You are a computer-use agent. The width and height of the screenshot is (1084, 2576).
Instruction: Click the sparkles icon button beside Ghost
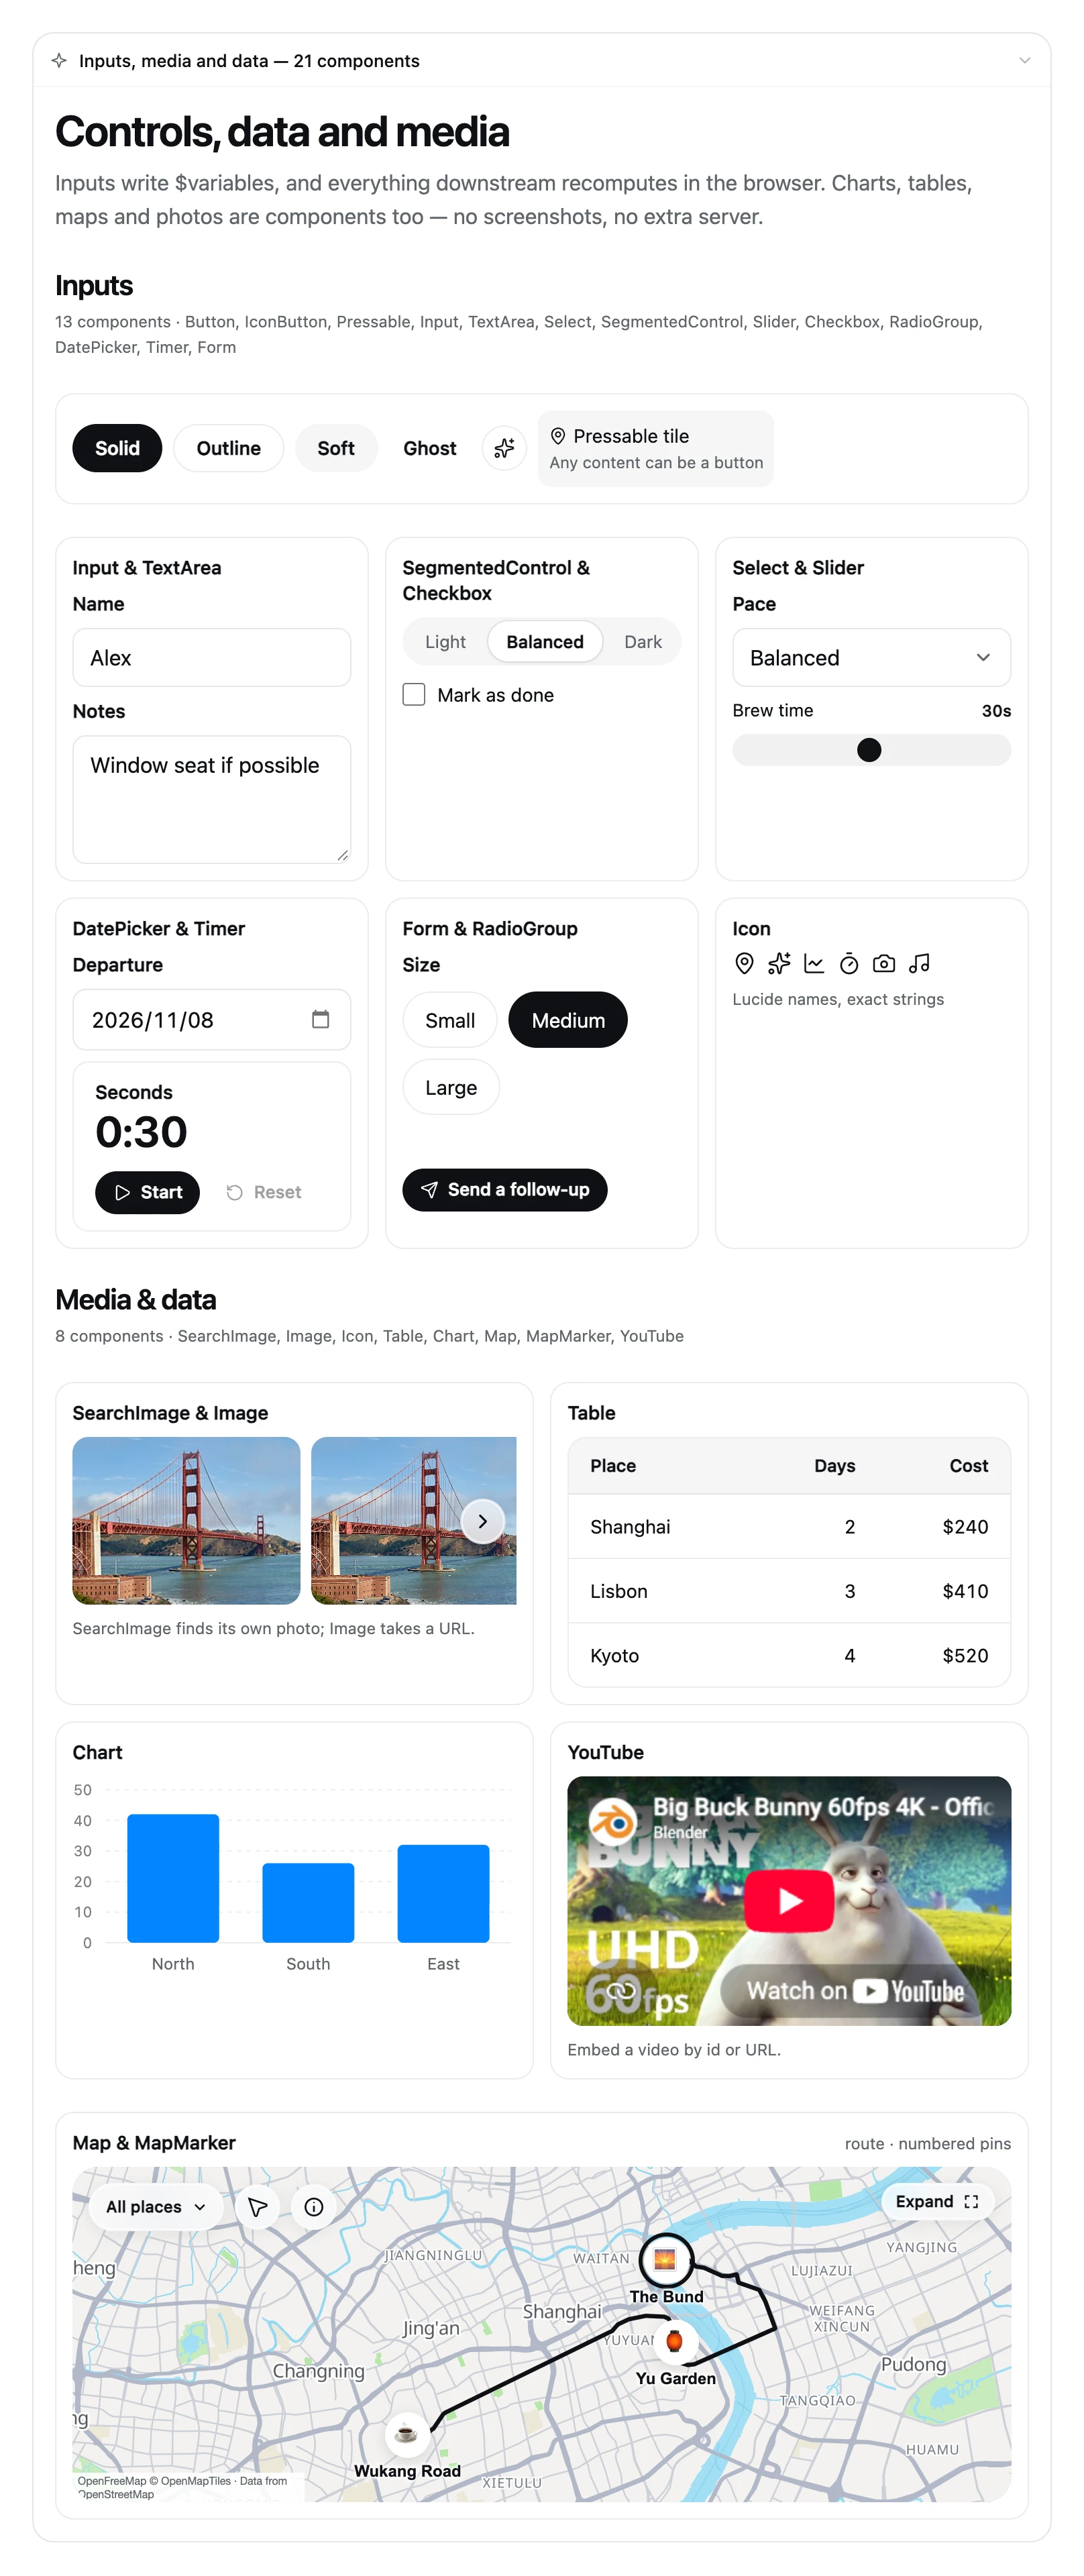pyautogui.click(x=504, y=448)
